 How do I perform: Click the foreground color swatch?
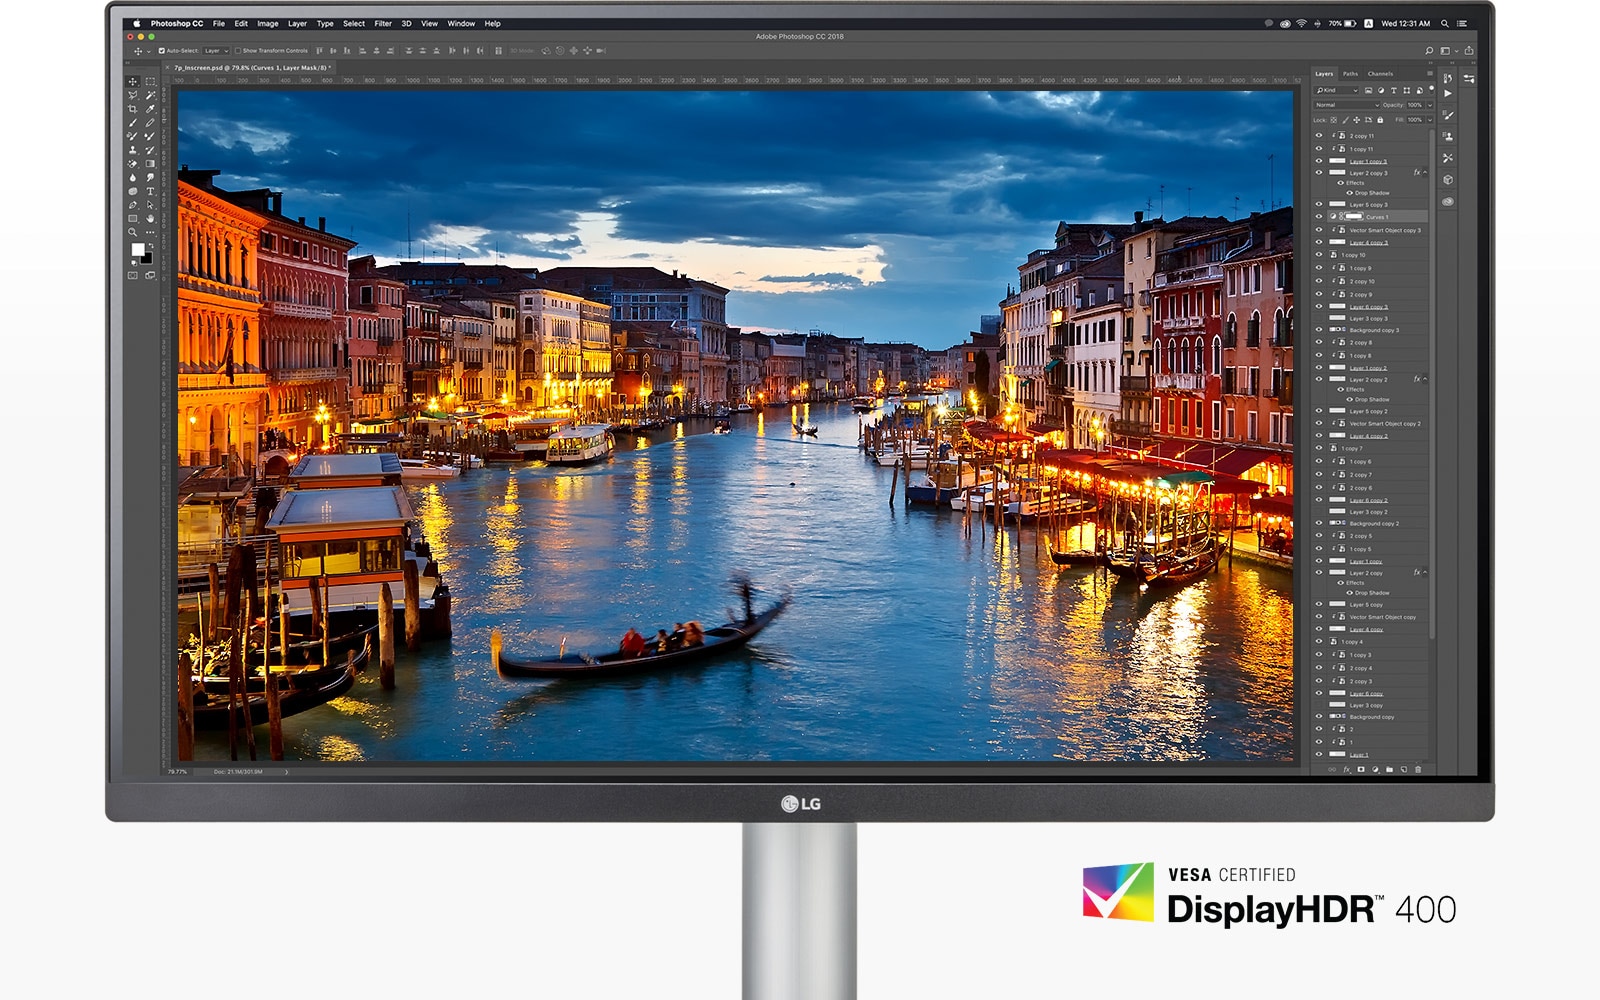138,247
